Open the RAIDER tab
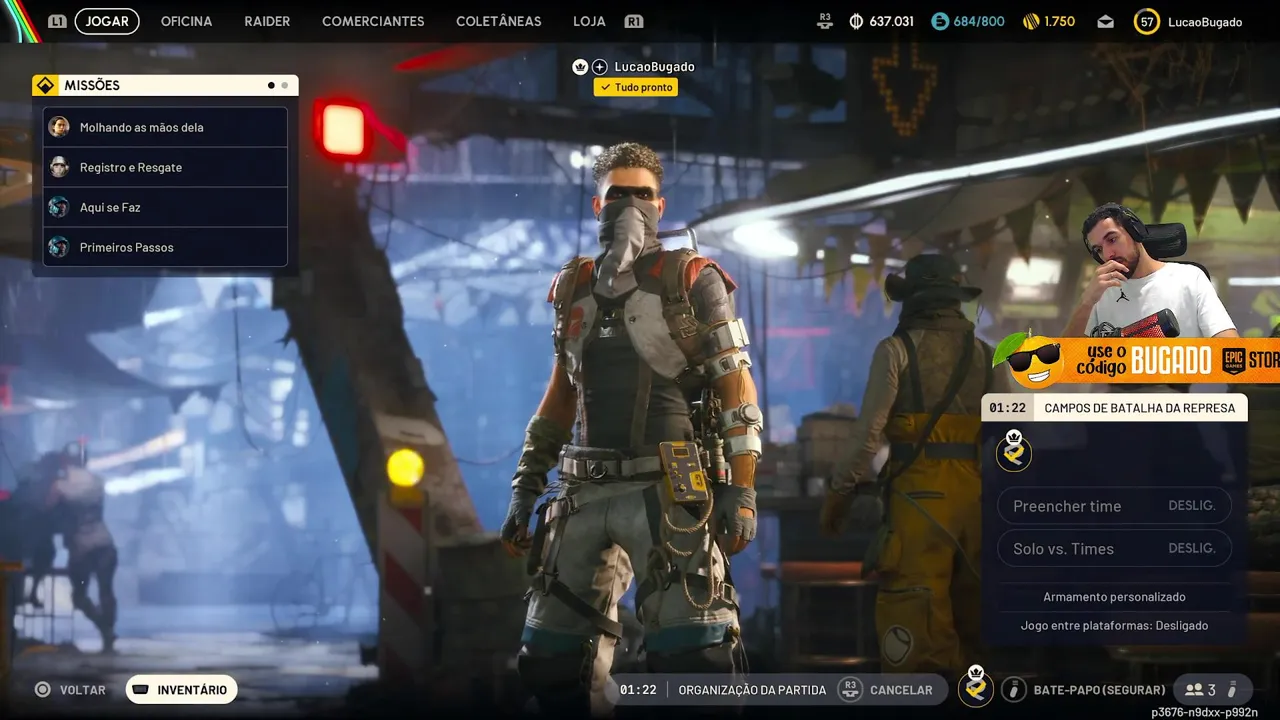This screenshot has height=720, width=1280. coord(267,21)
